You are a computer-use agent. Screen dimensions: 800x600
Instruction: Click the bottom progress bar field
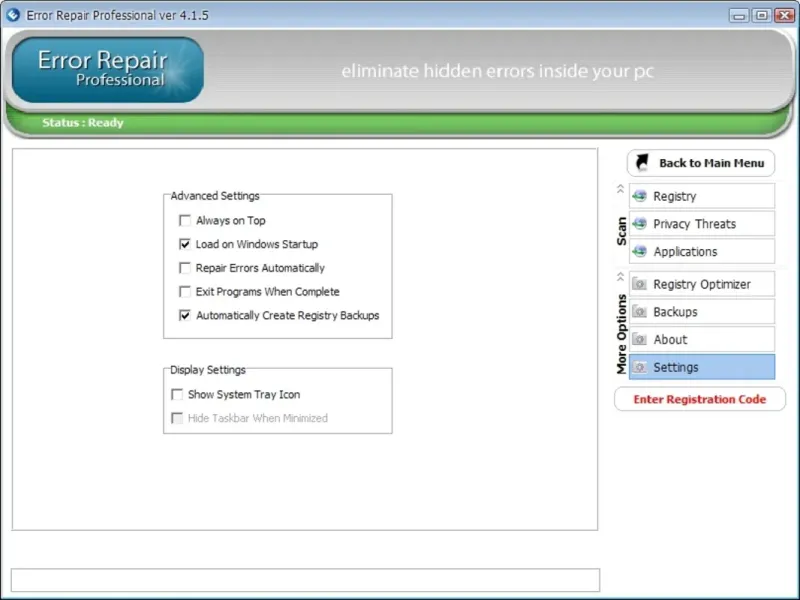pyautogui.click(x=305, y=580)
